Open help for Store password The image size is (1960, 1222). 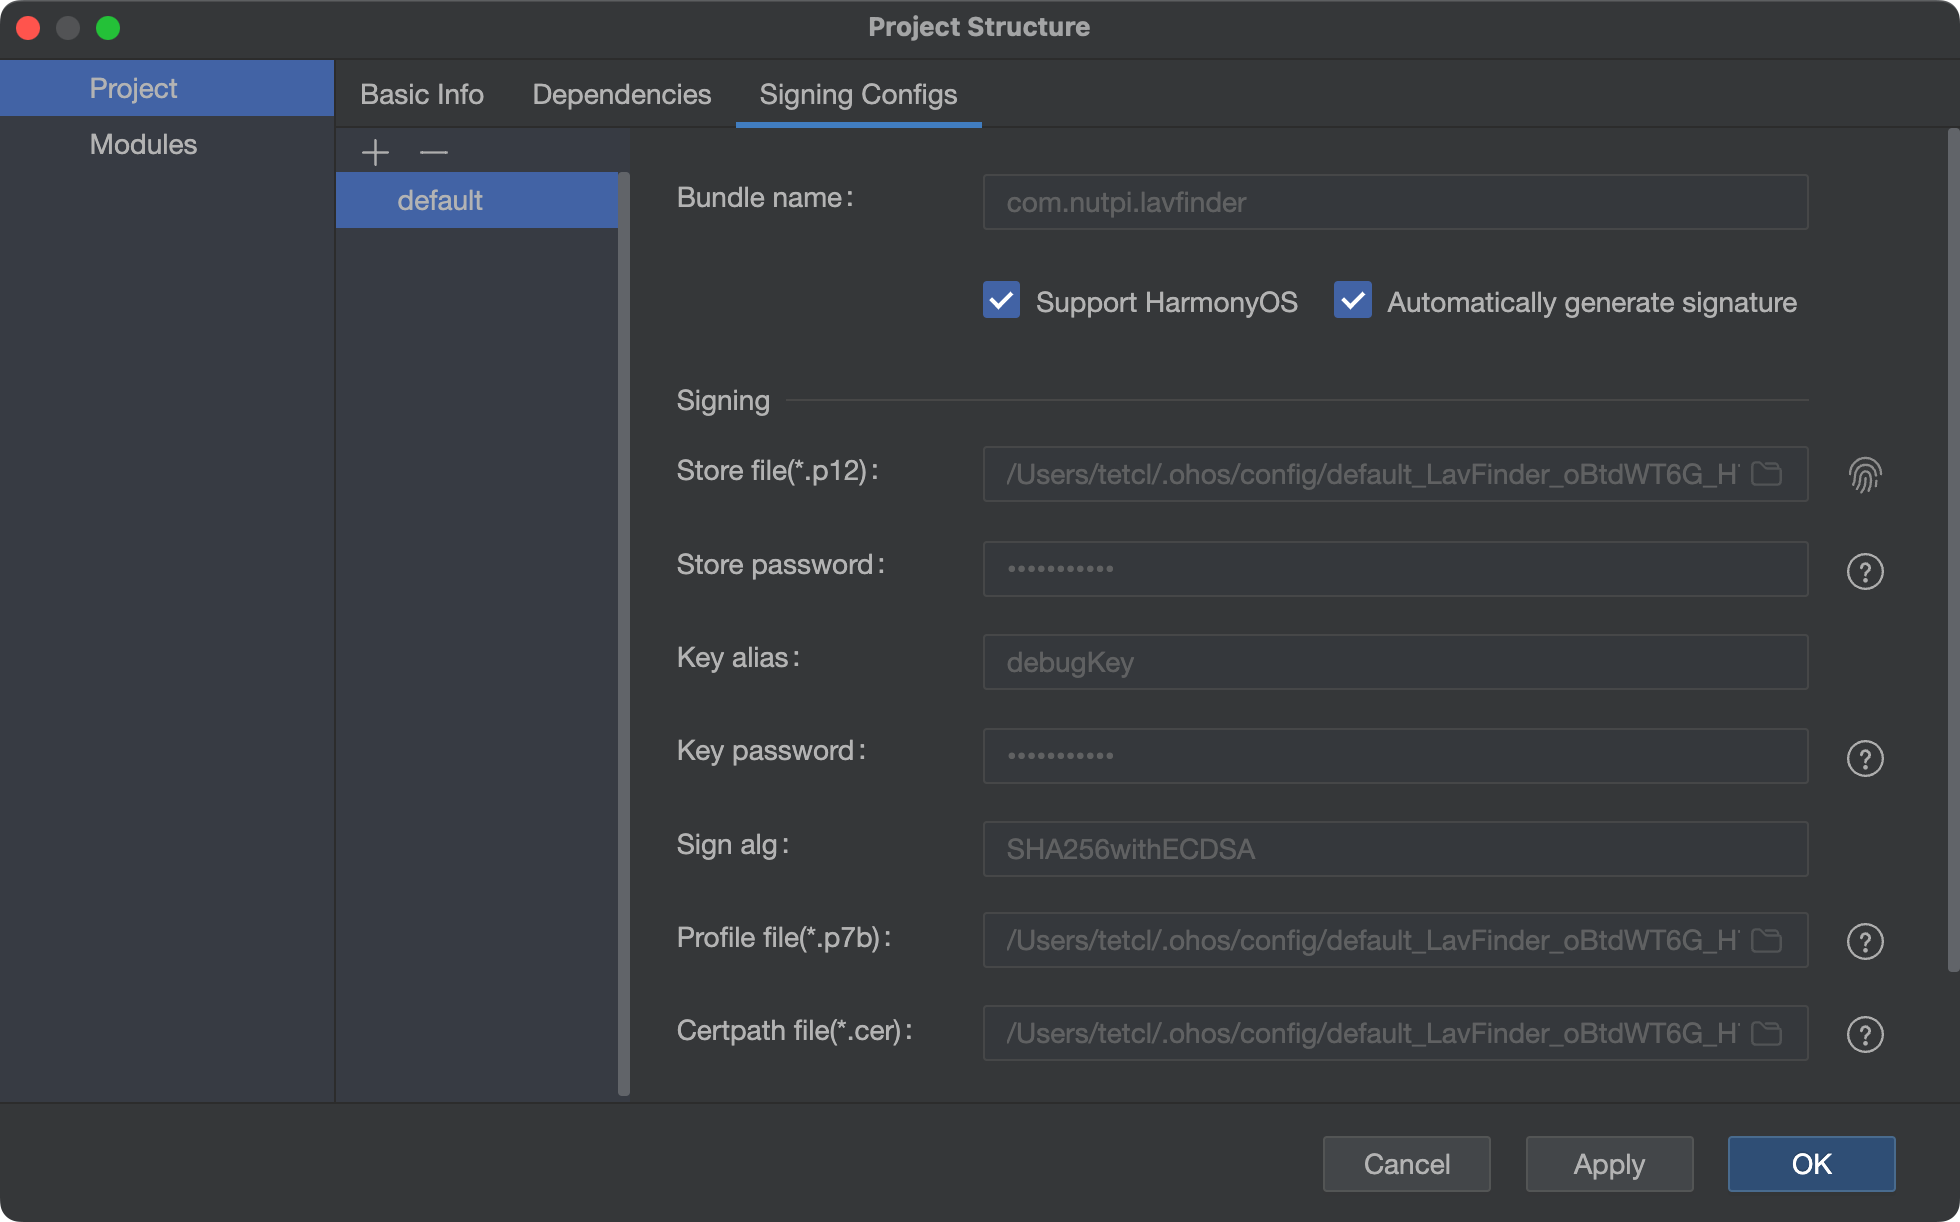tap(1864, 571)
